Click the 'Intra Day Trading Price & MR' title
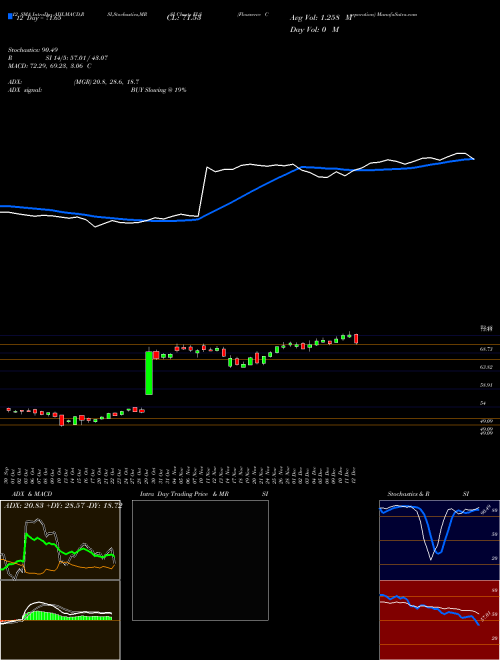Viewport: 500px width, 660px height. click(184, 494)
